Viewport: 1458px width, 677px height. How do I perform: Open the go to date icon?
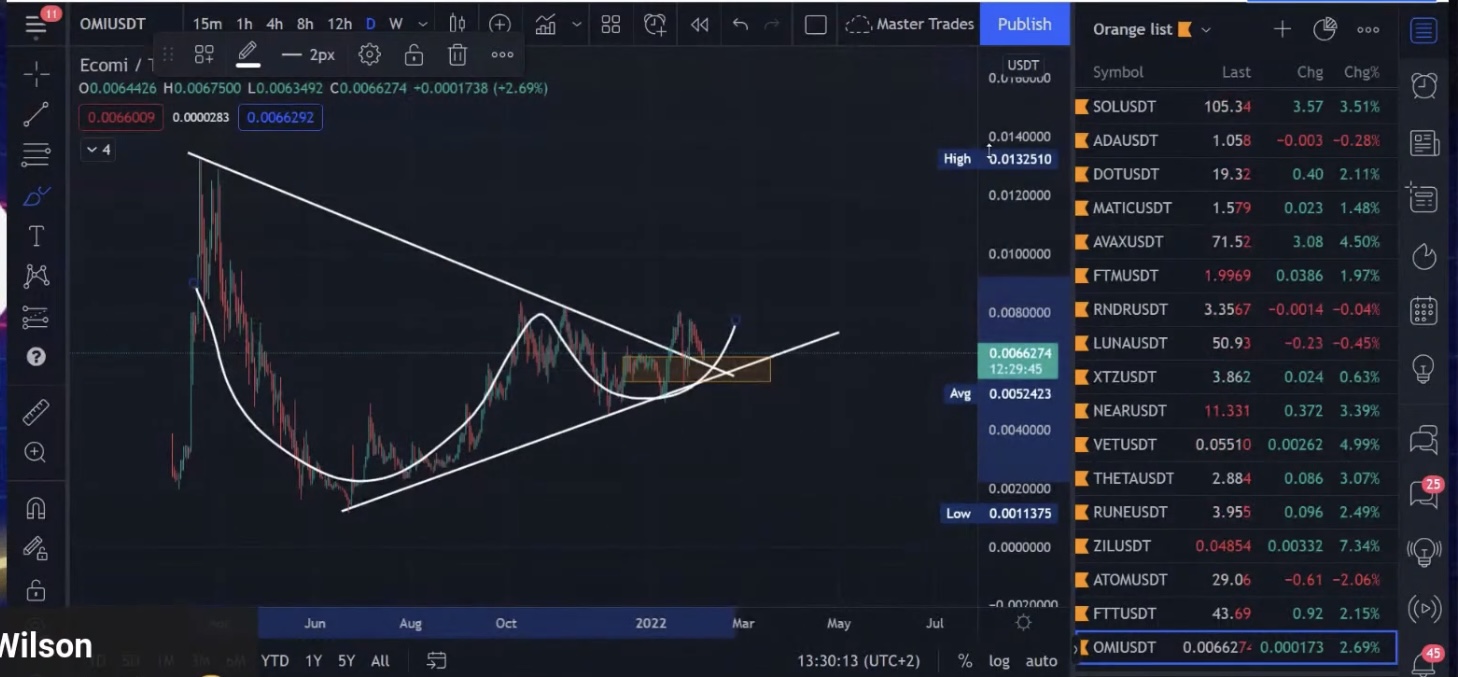tap(436, 661)
